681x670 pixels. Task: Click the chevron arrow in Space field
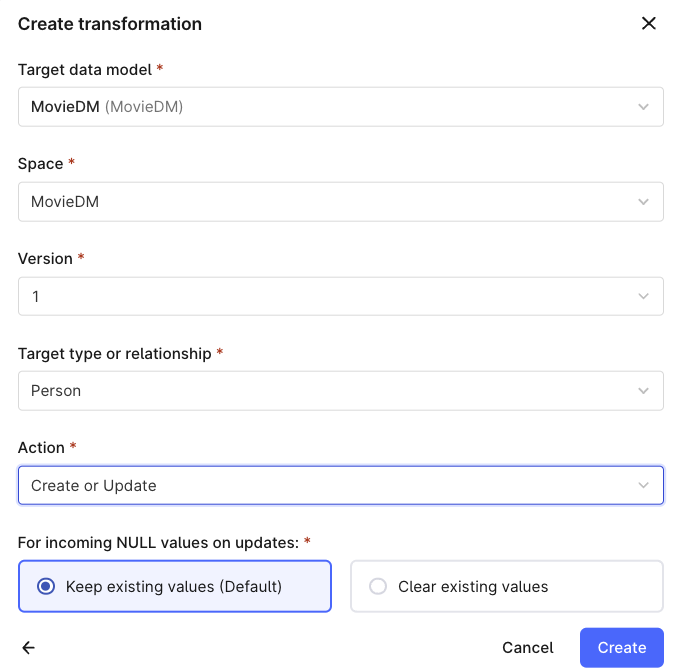click(643, 202)
